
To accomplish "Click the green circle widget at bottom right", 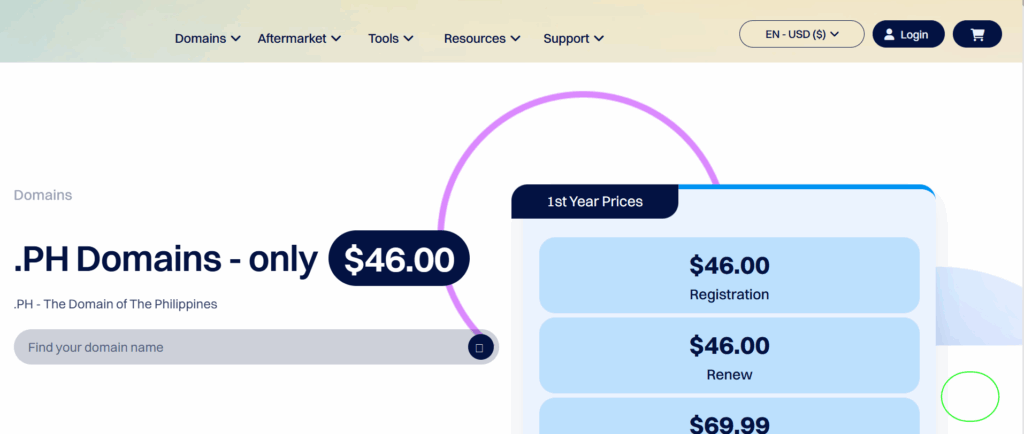I will tap(970, 396).
